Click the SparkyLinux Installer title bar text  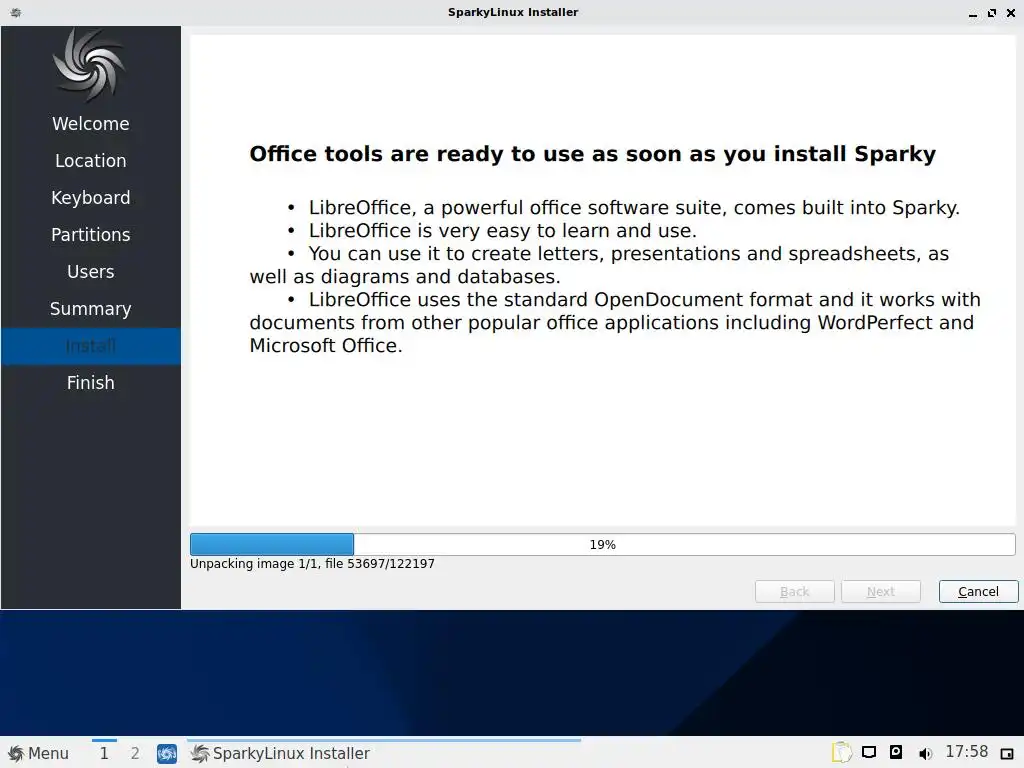click(x=513, y=12)
